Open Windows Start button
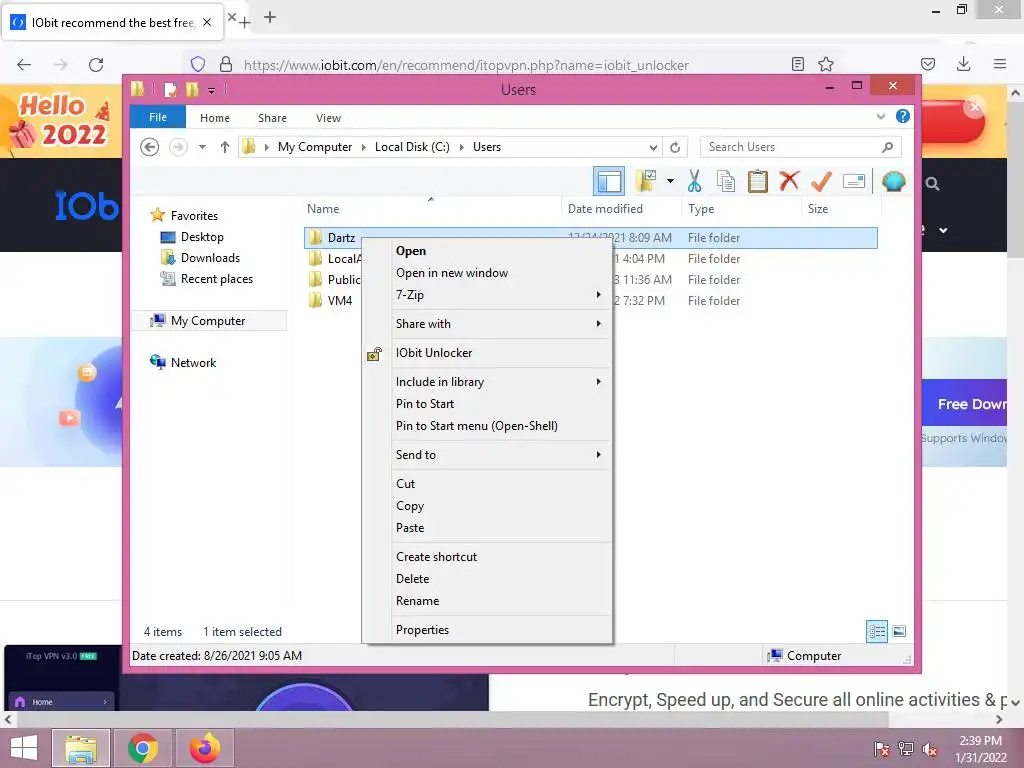The height and width of the screenshot is (768, 1024). 24,748
